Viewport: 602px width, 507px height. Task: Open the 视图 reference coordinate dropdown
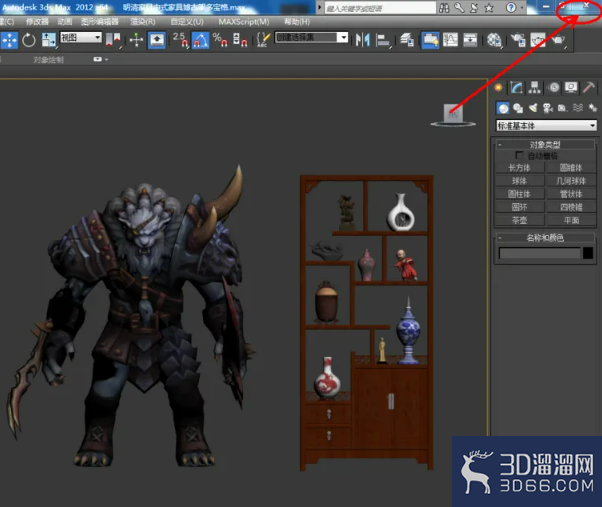(x=81, y=37)
